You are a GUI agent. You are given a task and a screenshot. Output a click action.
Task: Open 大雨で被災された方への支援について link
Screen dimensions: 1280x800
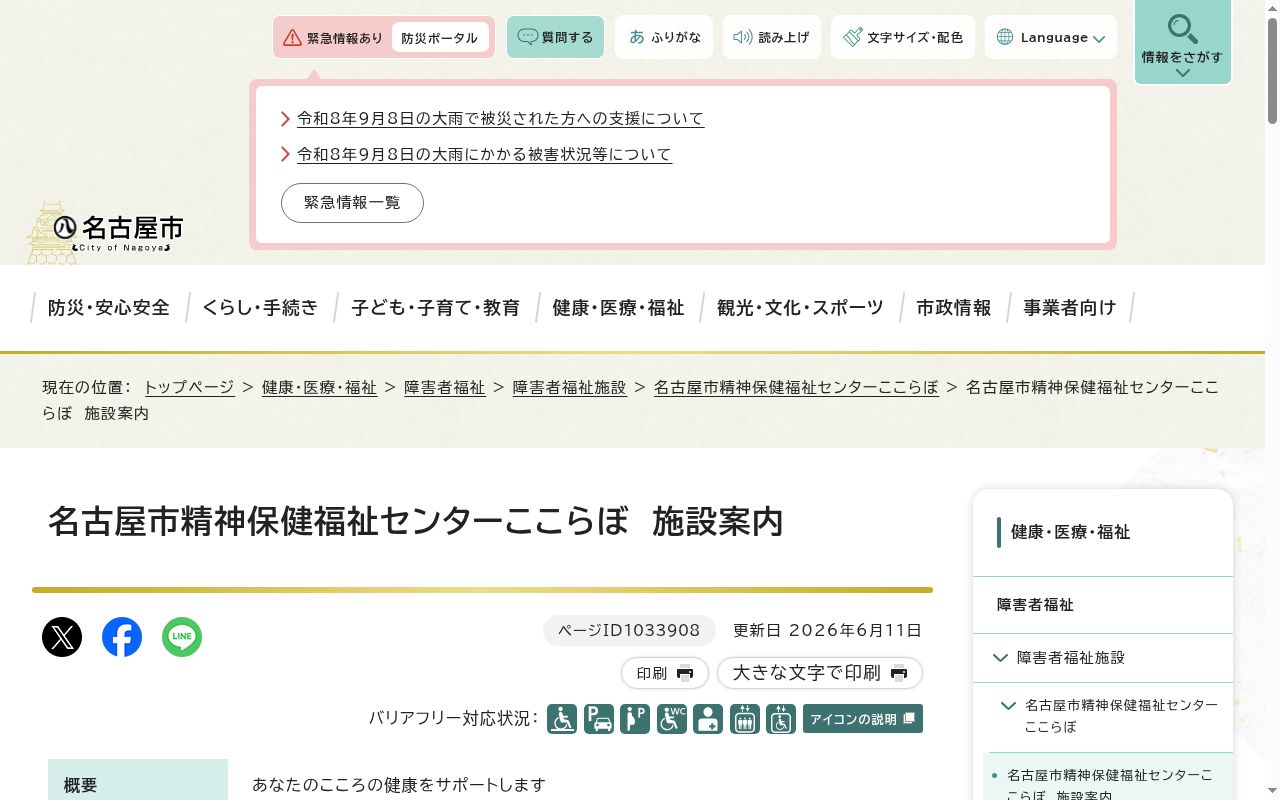[x=500, y=119]
